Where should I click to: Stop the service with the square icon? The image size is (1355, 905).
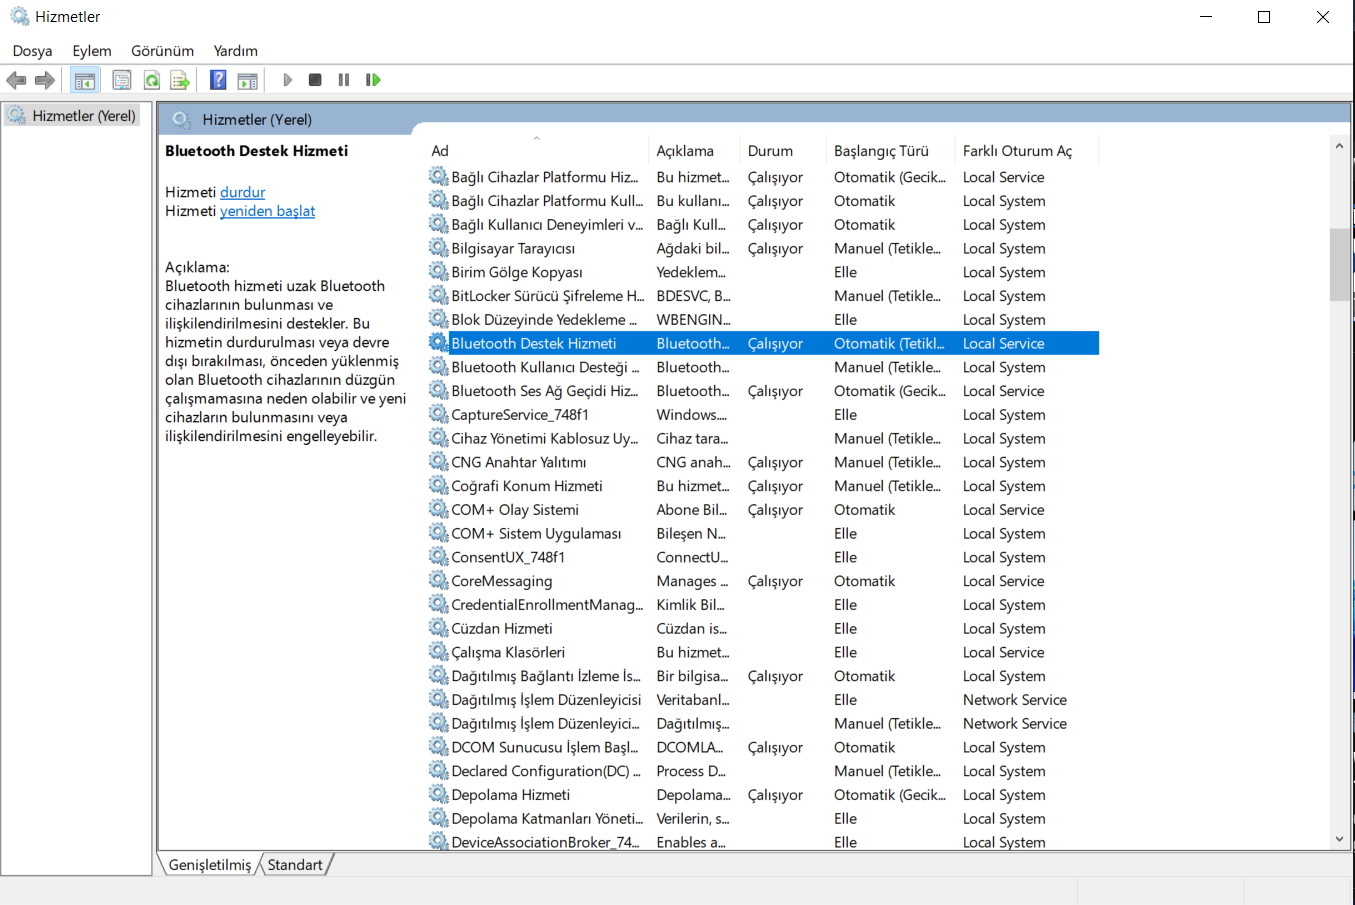tap(315, 80)
